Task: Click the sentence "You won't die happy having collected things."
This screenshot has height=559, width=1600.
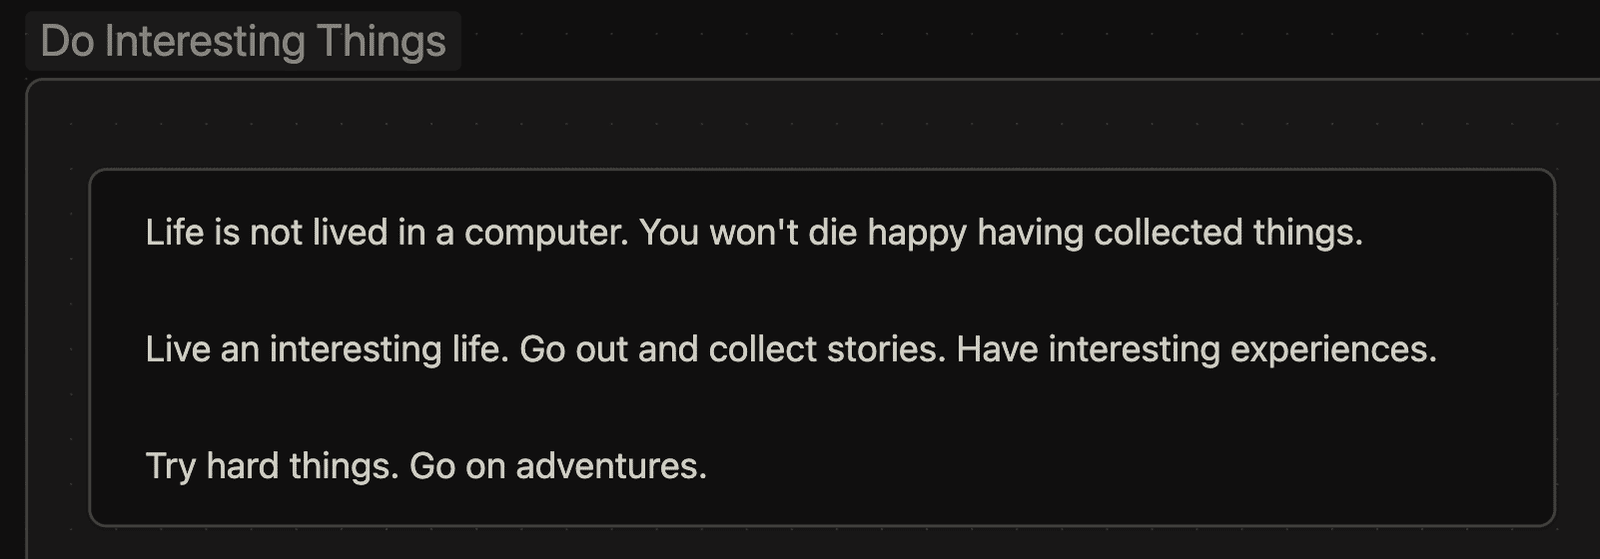Action: pos(1001,233)
